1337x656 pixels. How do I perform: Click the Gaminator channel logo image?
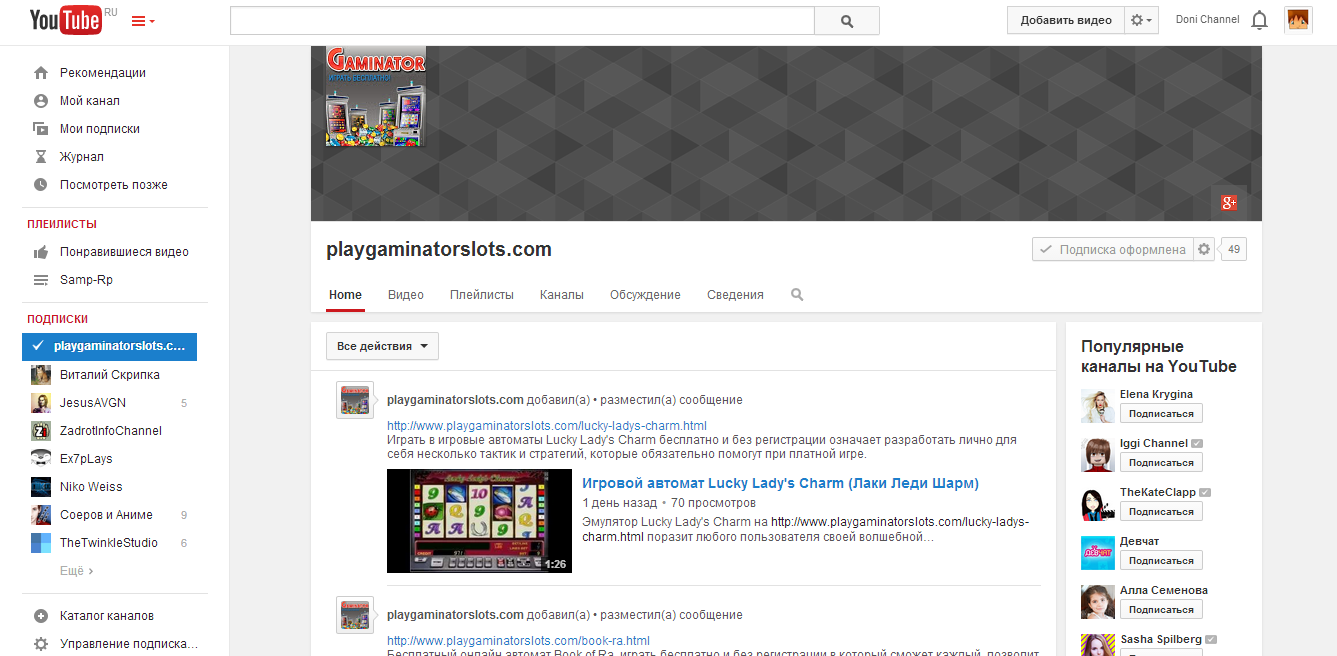coord(375,98)
